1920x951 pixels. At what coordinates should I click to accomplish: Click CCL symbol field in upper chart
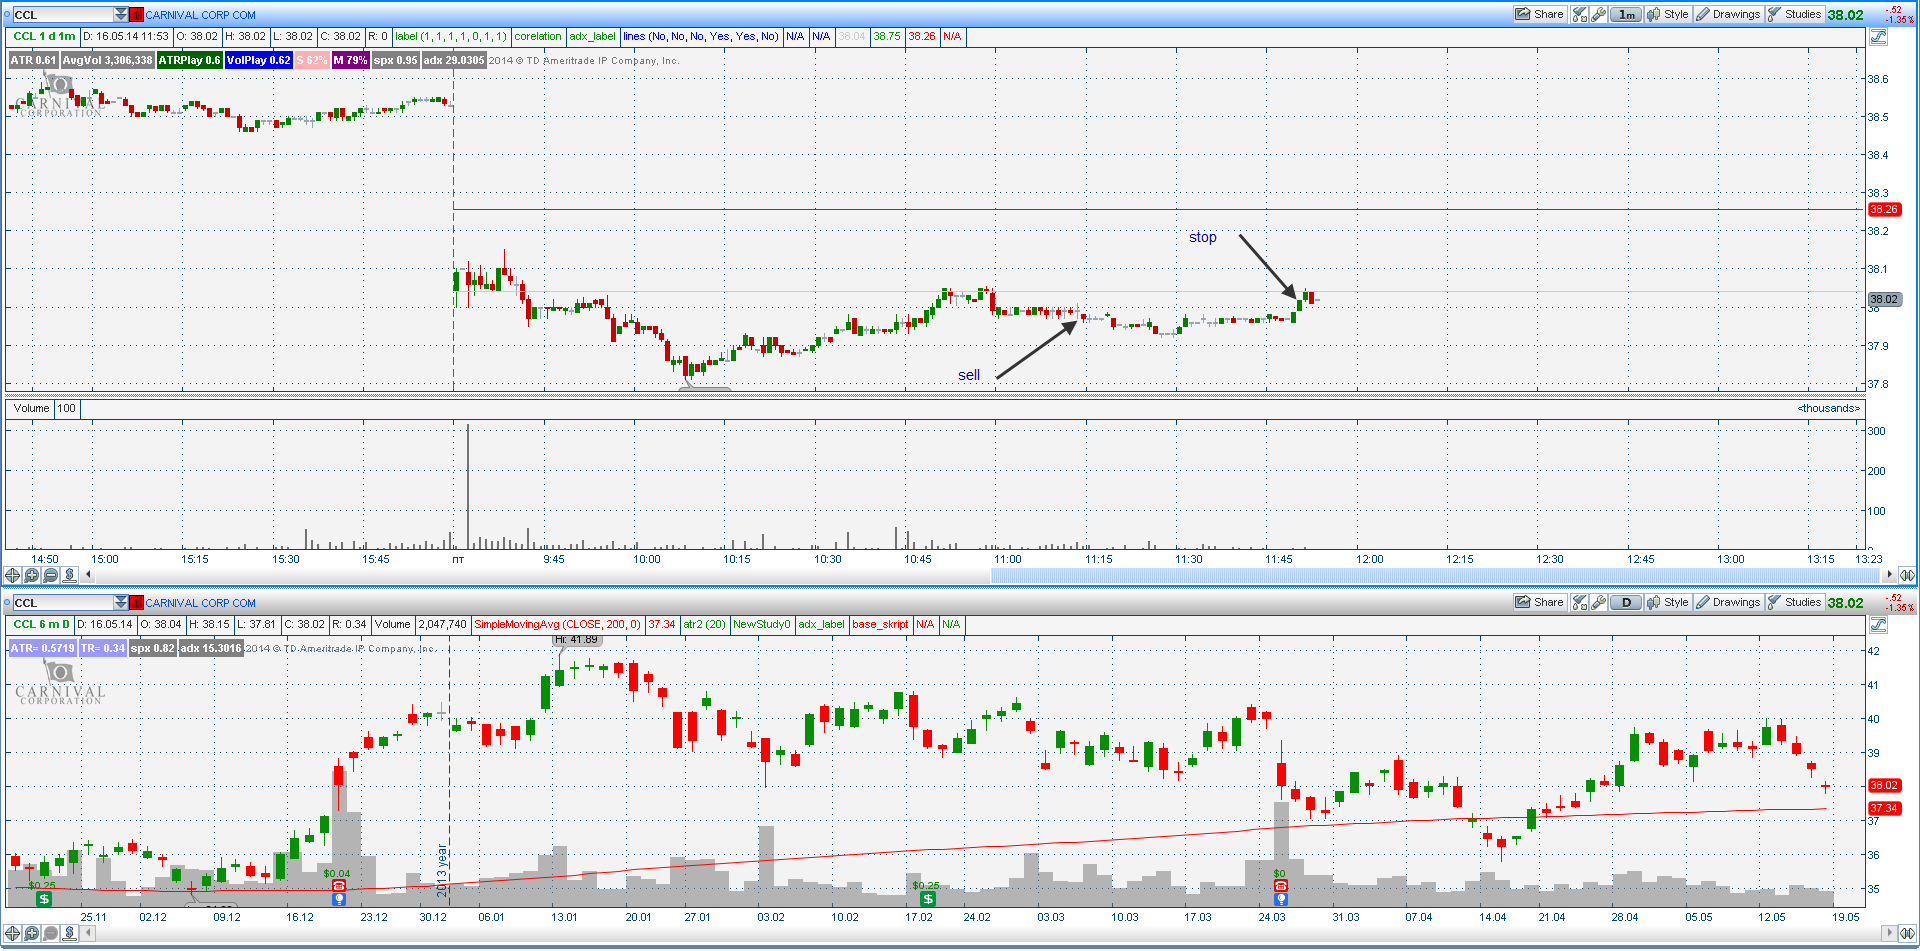pyautogui.click(x=63, y=15)
